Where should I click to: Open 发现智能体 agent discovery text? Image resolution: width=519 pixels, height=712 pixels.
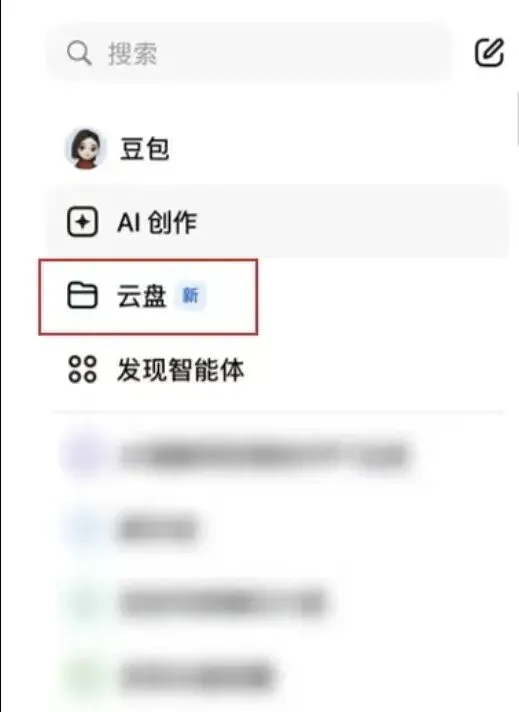181,370
